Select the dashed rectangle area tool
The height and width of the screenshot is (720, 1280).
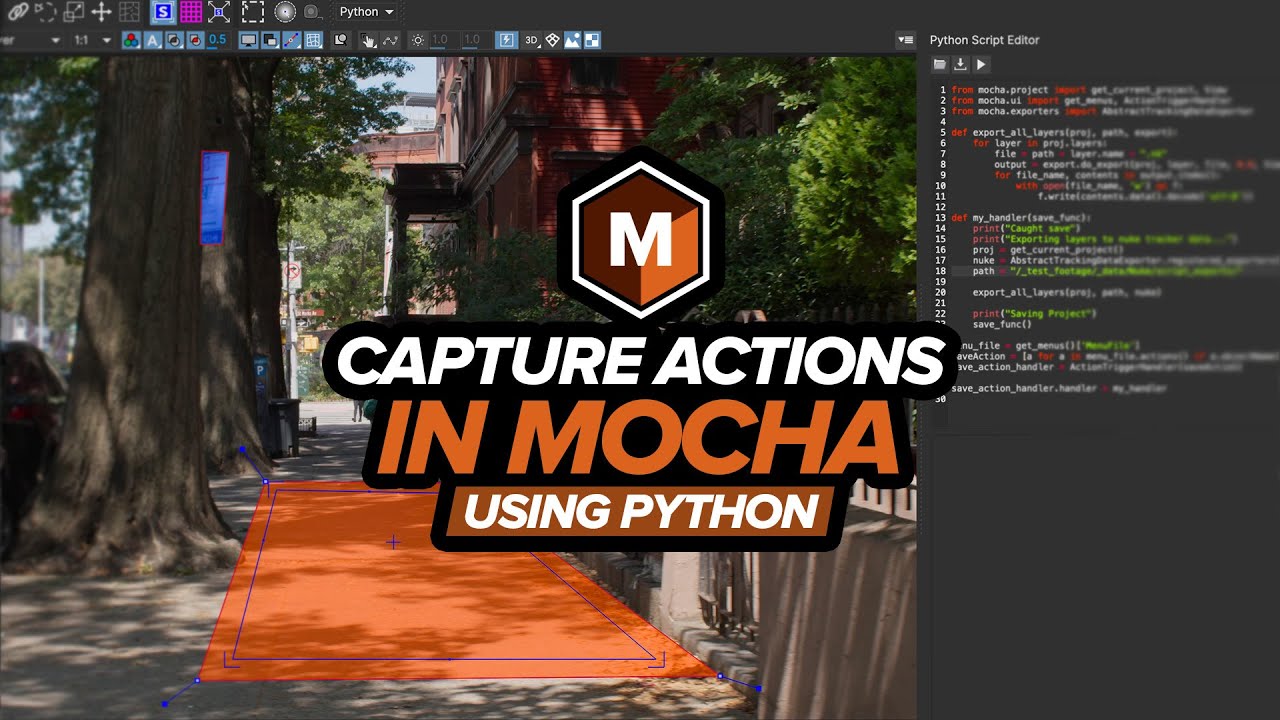pos(252,12)
